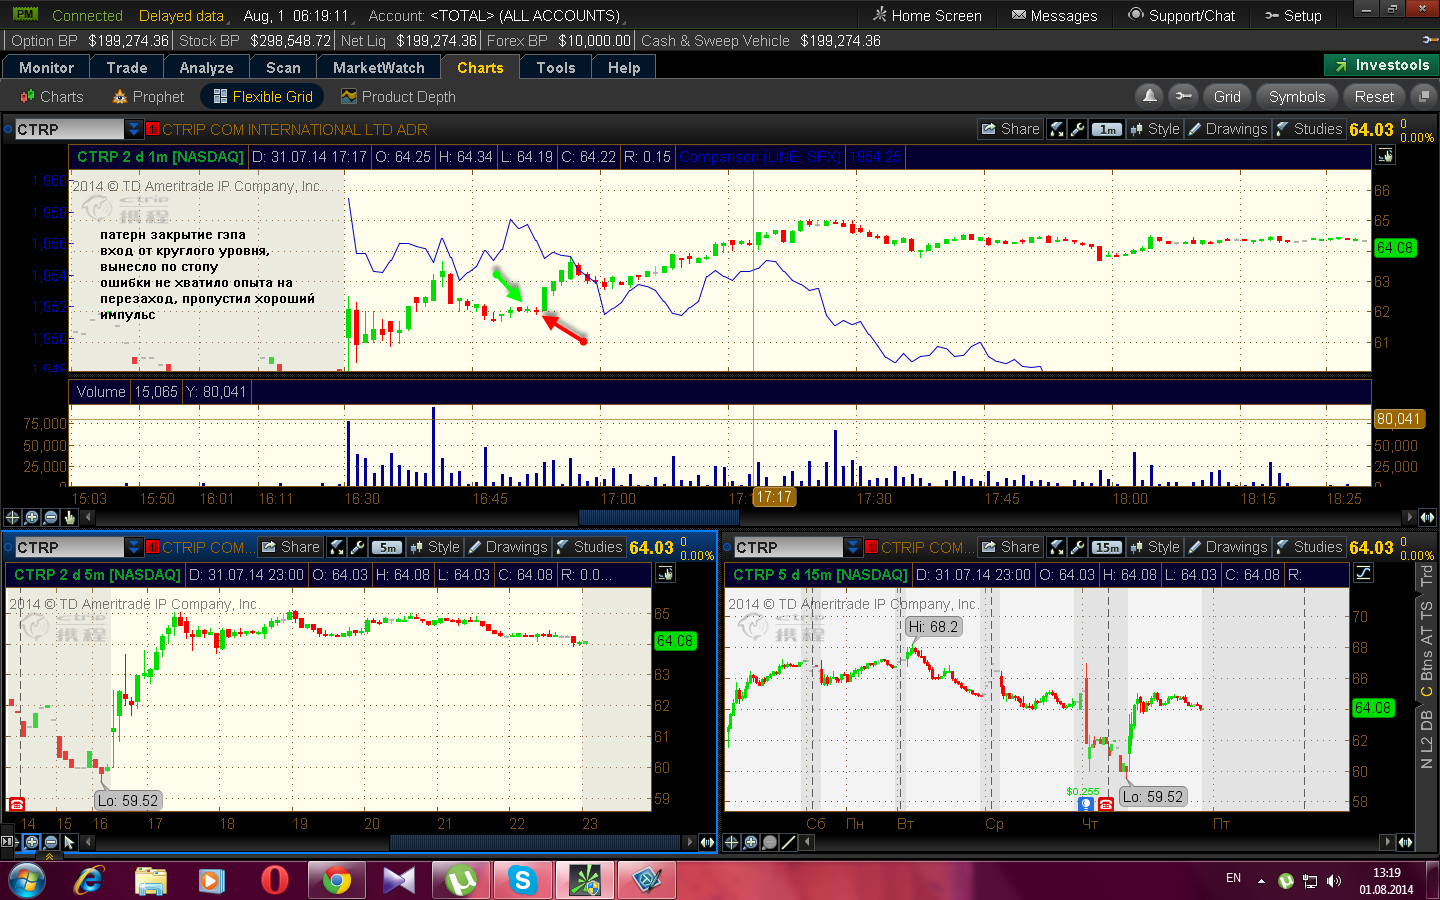
Task: Open the Charts subtab
Action: coord(52,96)
